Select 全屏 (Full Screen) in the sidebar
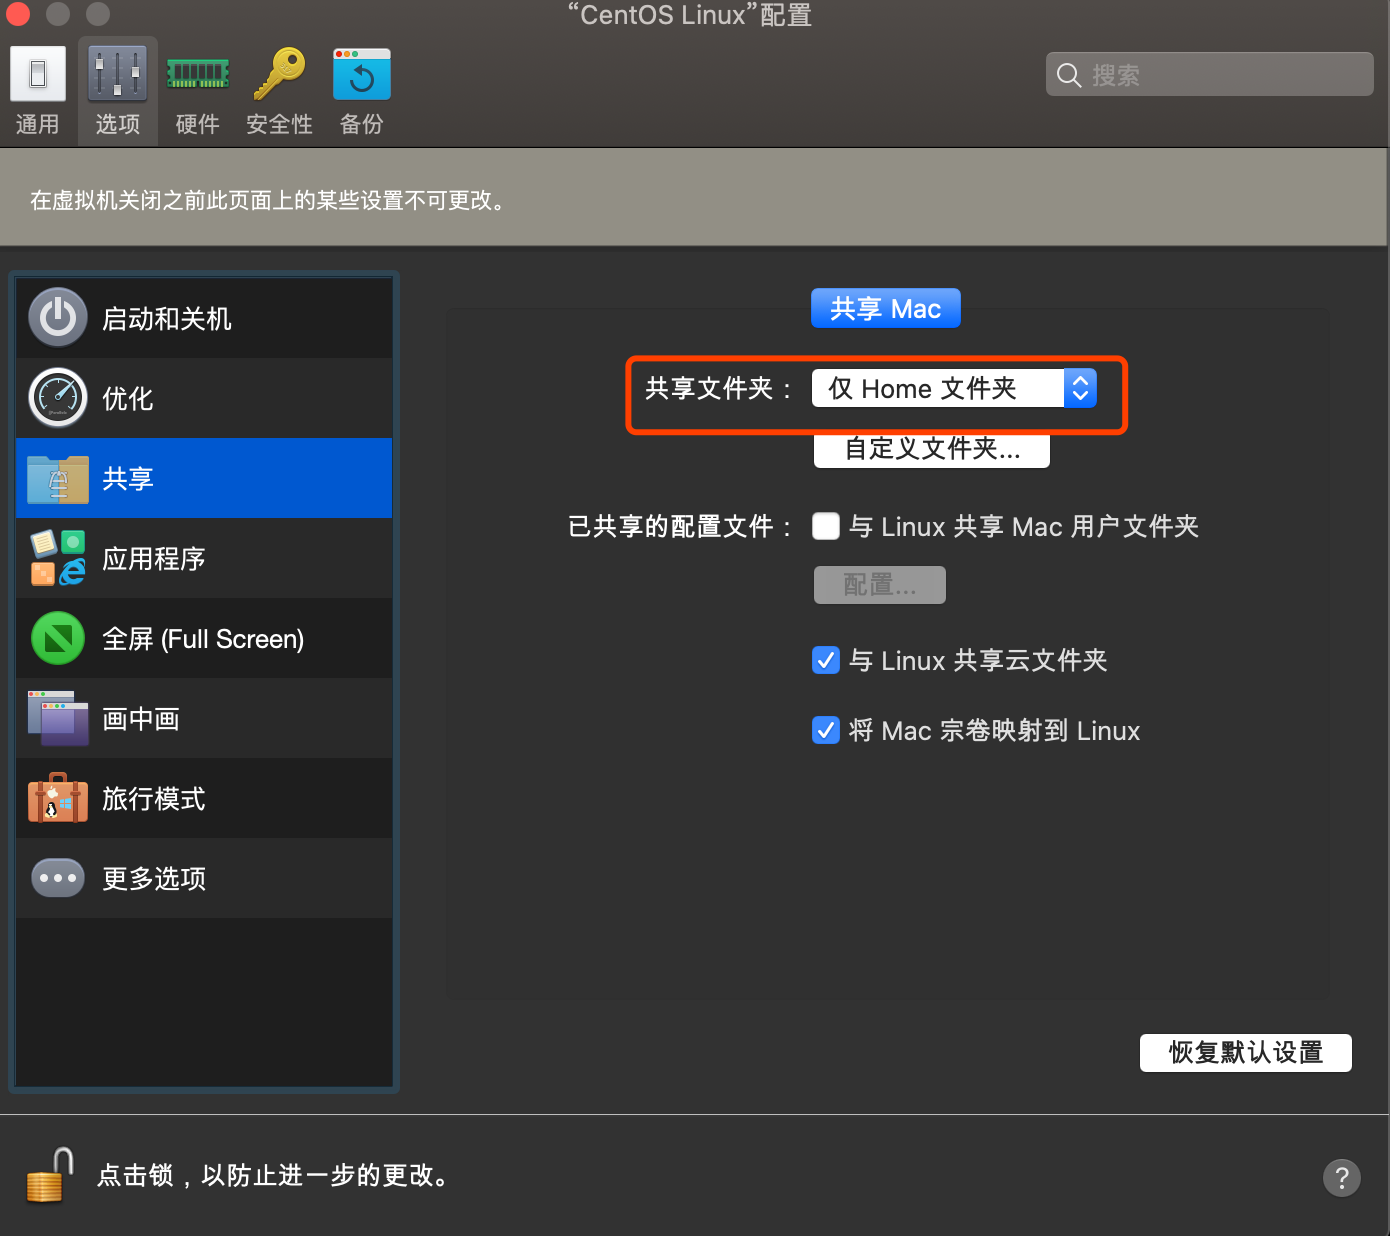 tap(204, 638)
